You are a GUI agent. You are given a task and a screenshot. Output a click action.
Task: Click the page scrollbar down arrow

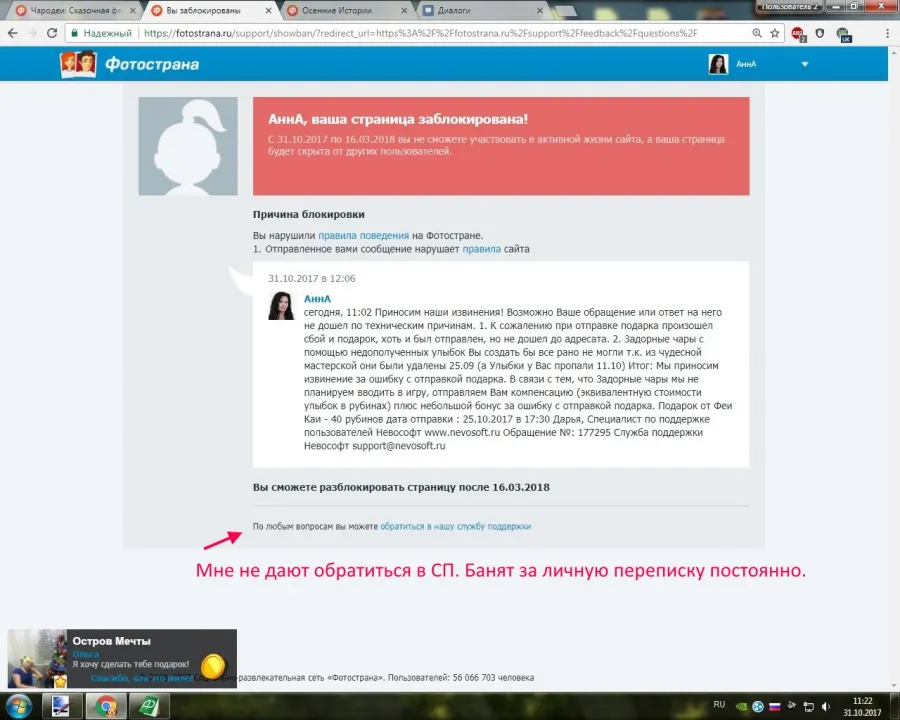click(894, 686)
